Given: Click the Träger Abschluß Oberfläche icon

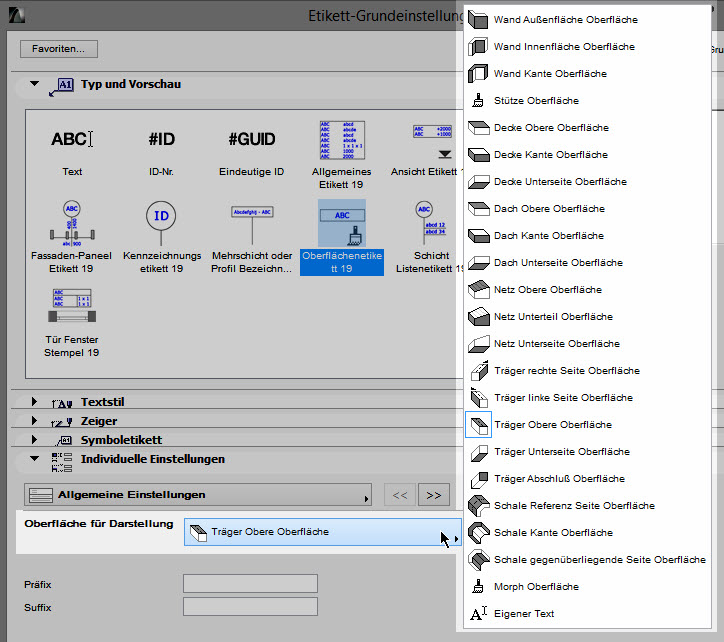Looking at the screenshot, I should (x=479, y=479).
